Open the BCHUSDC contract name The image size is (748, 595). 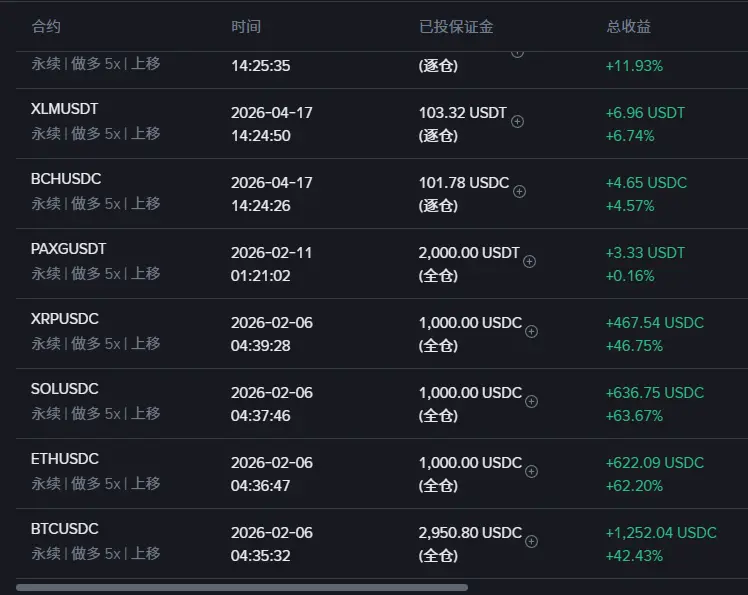66,179
